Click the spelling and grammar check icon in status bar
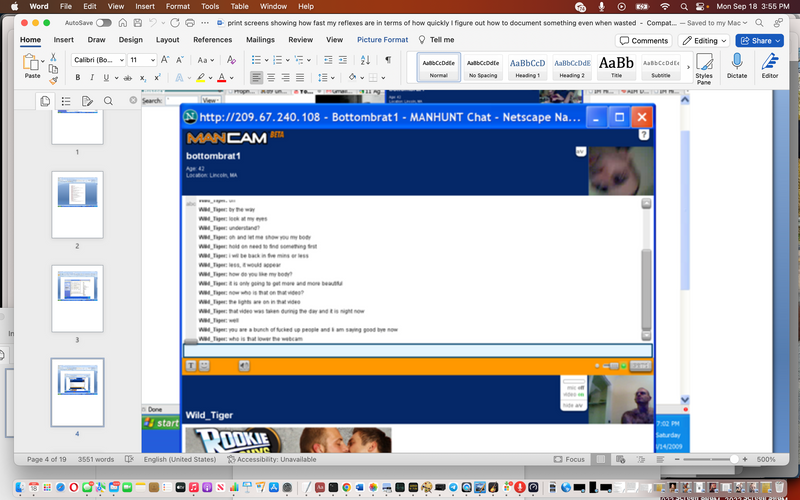Viewport: 800px width, 500px height. [x=129, y=459]
